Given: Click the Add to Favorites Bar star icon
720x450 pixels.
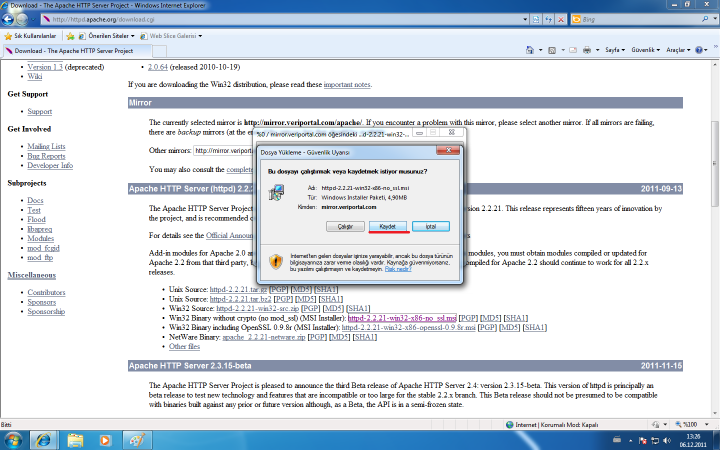Looking at the screenshot, I should tap(70, 36).
